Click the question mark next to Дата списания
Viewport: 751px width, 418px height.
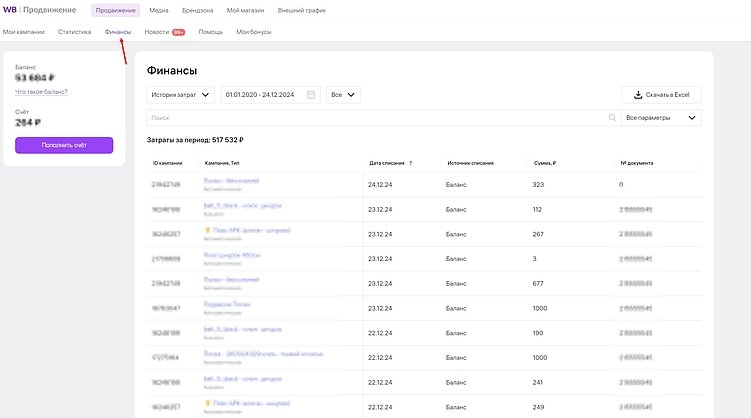click(410, 163)
